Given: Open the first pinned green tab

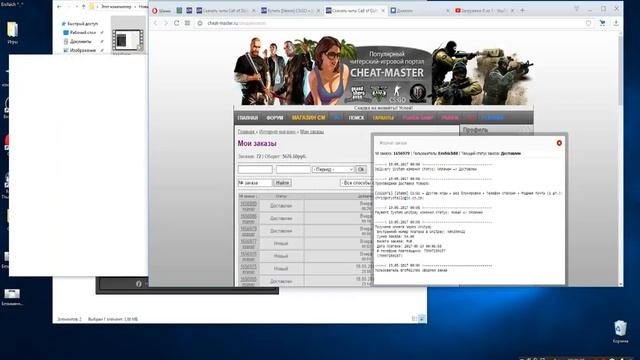Looking at the screenshot, I should tap(179, 11).
